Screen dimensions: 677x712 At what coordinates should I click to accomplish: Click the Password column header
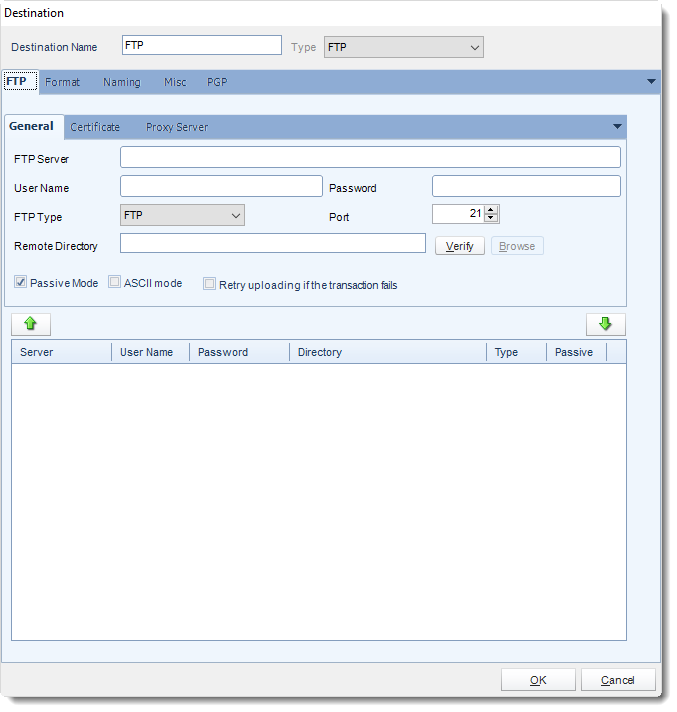click(239, 352)
